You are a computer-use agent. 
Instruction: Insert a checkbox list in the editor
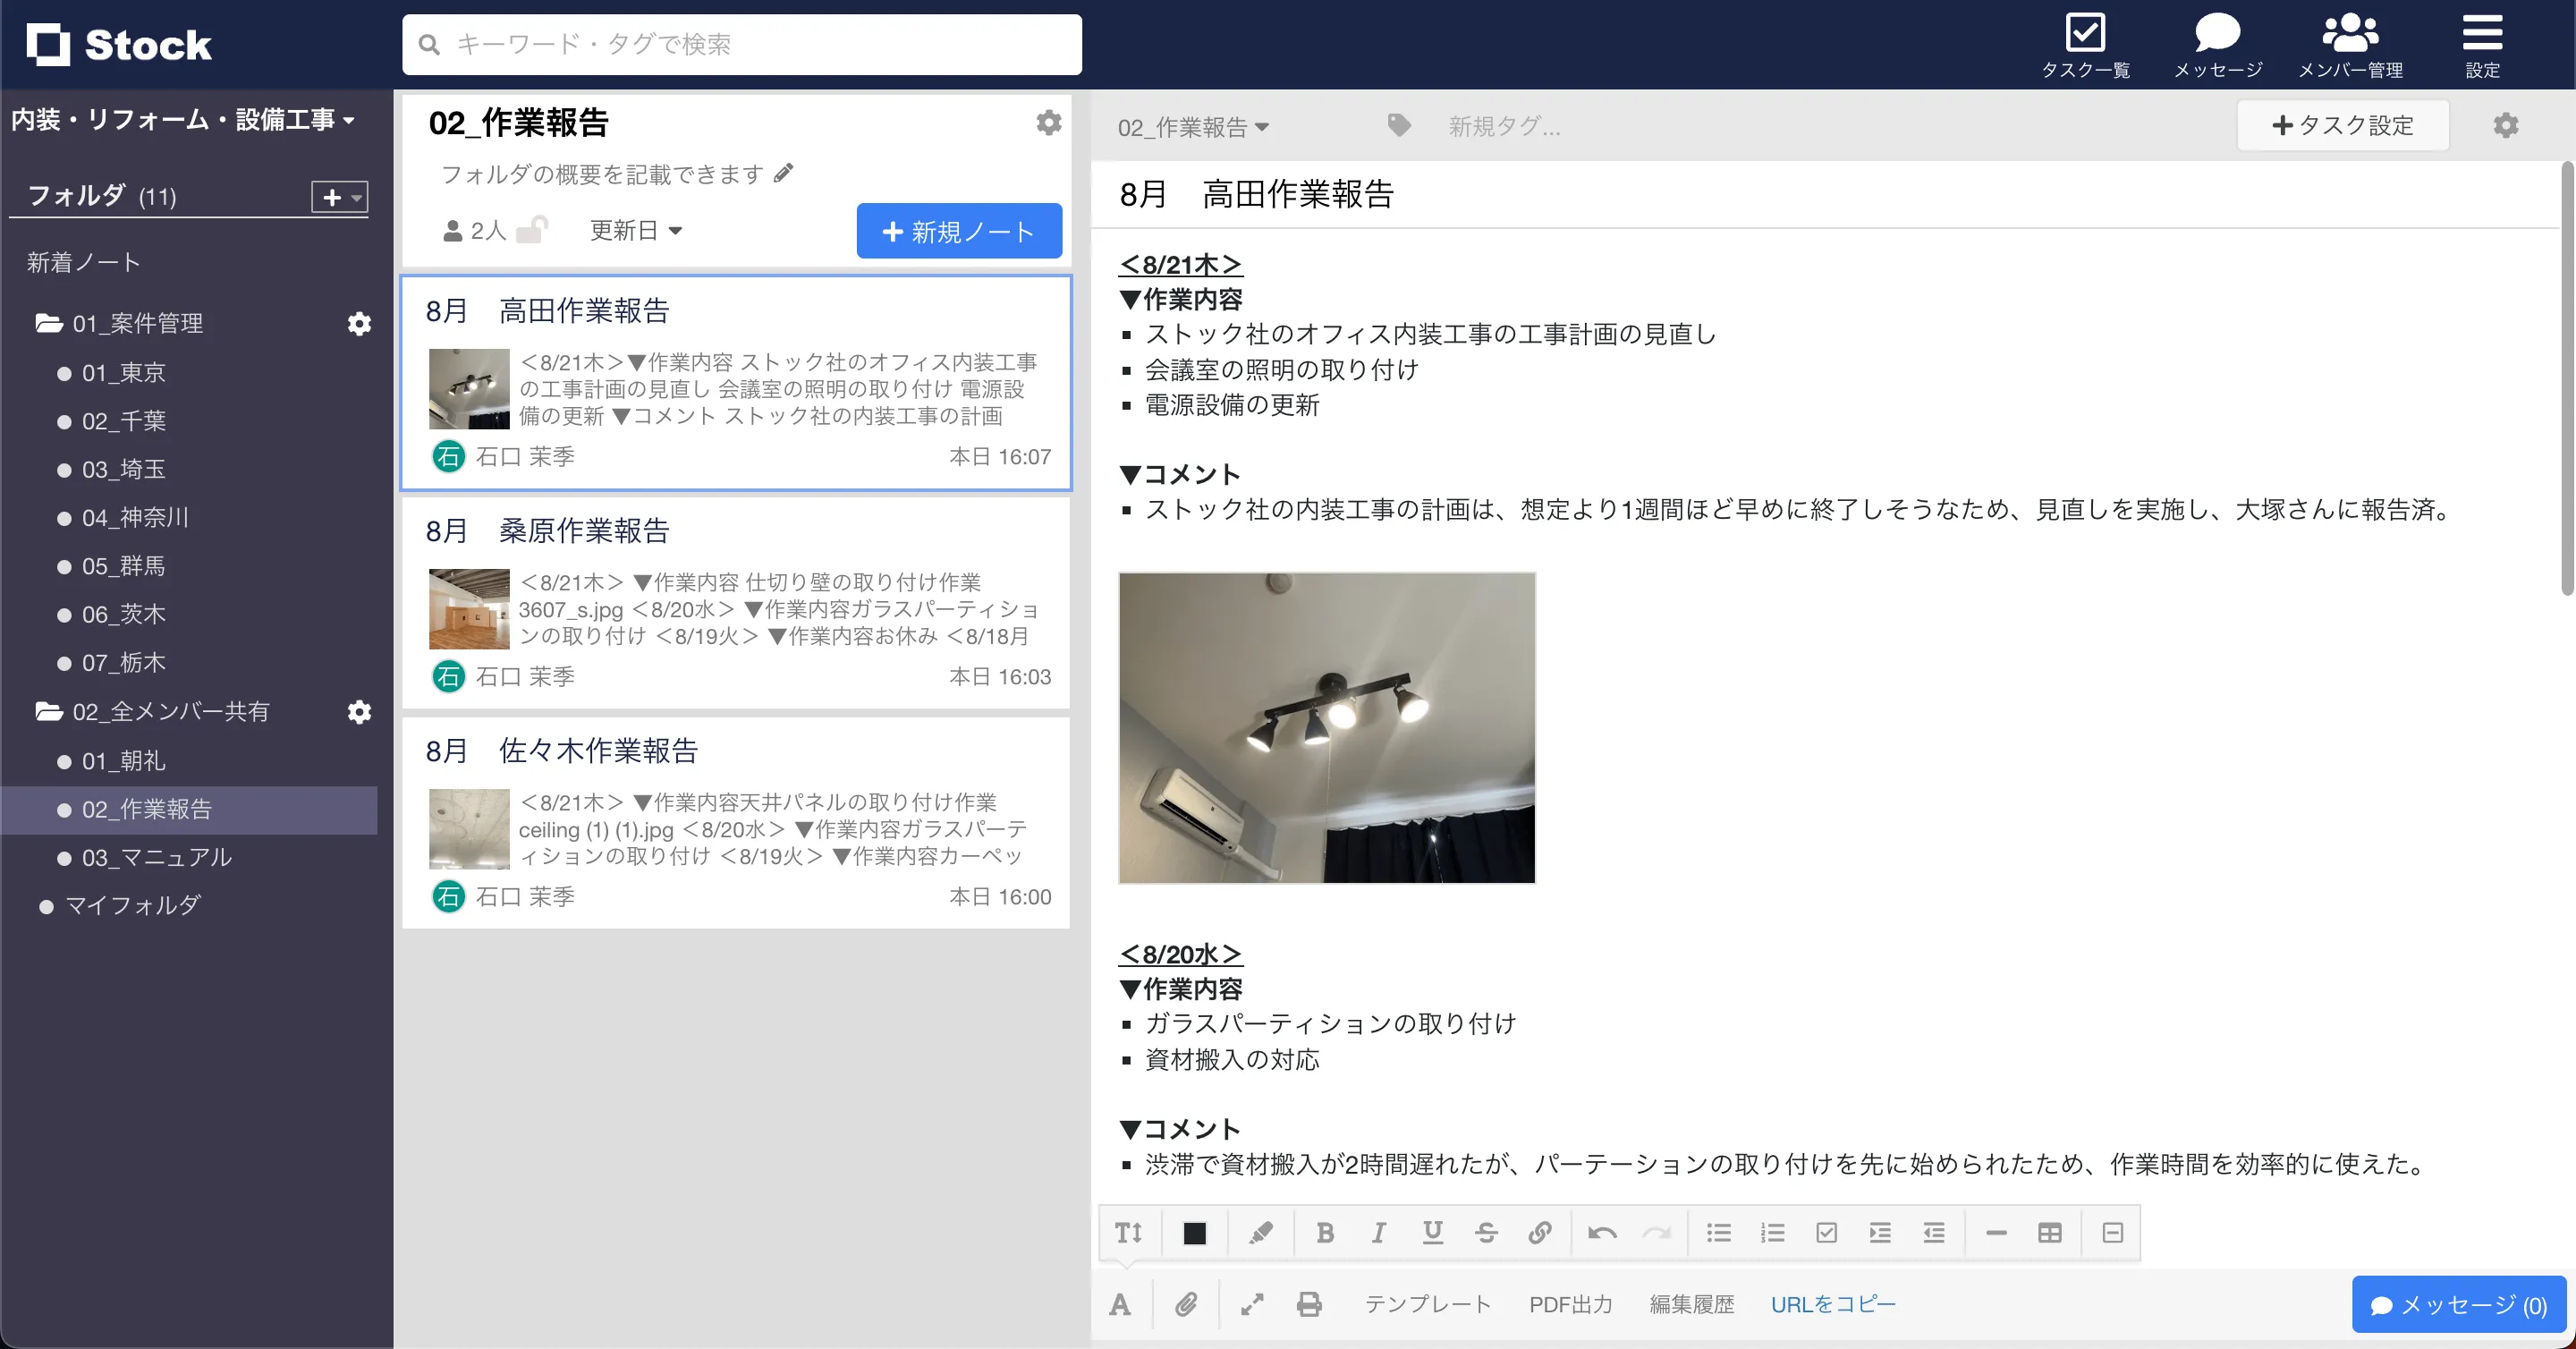coord(1828,1233)
